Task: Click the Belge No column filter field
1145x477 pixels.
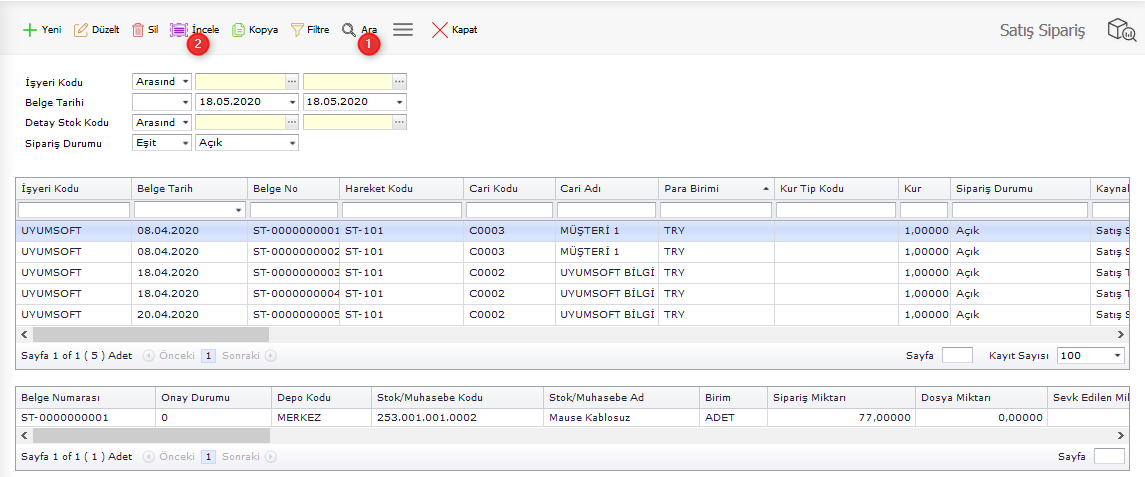Action: point(294,210)
